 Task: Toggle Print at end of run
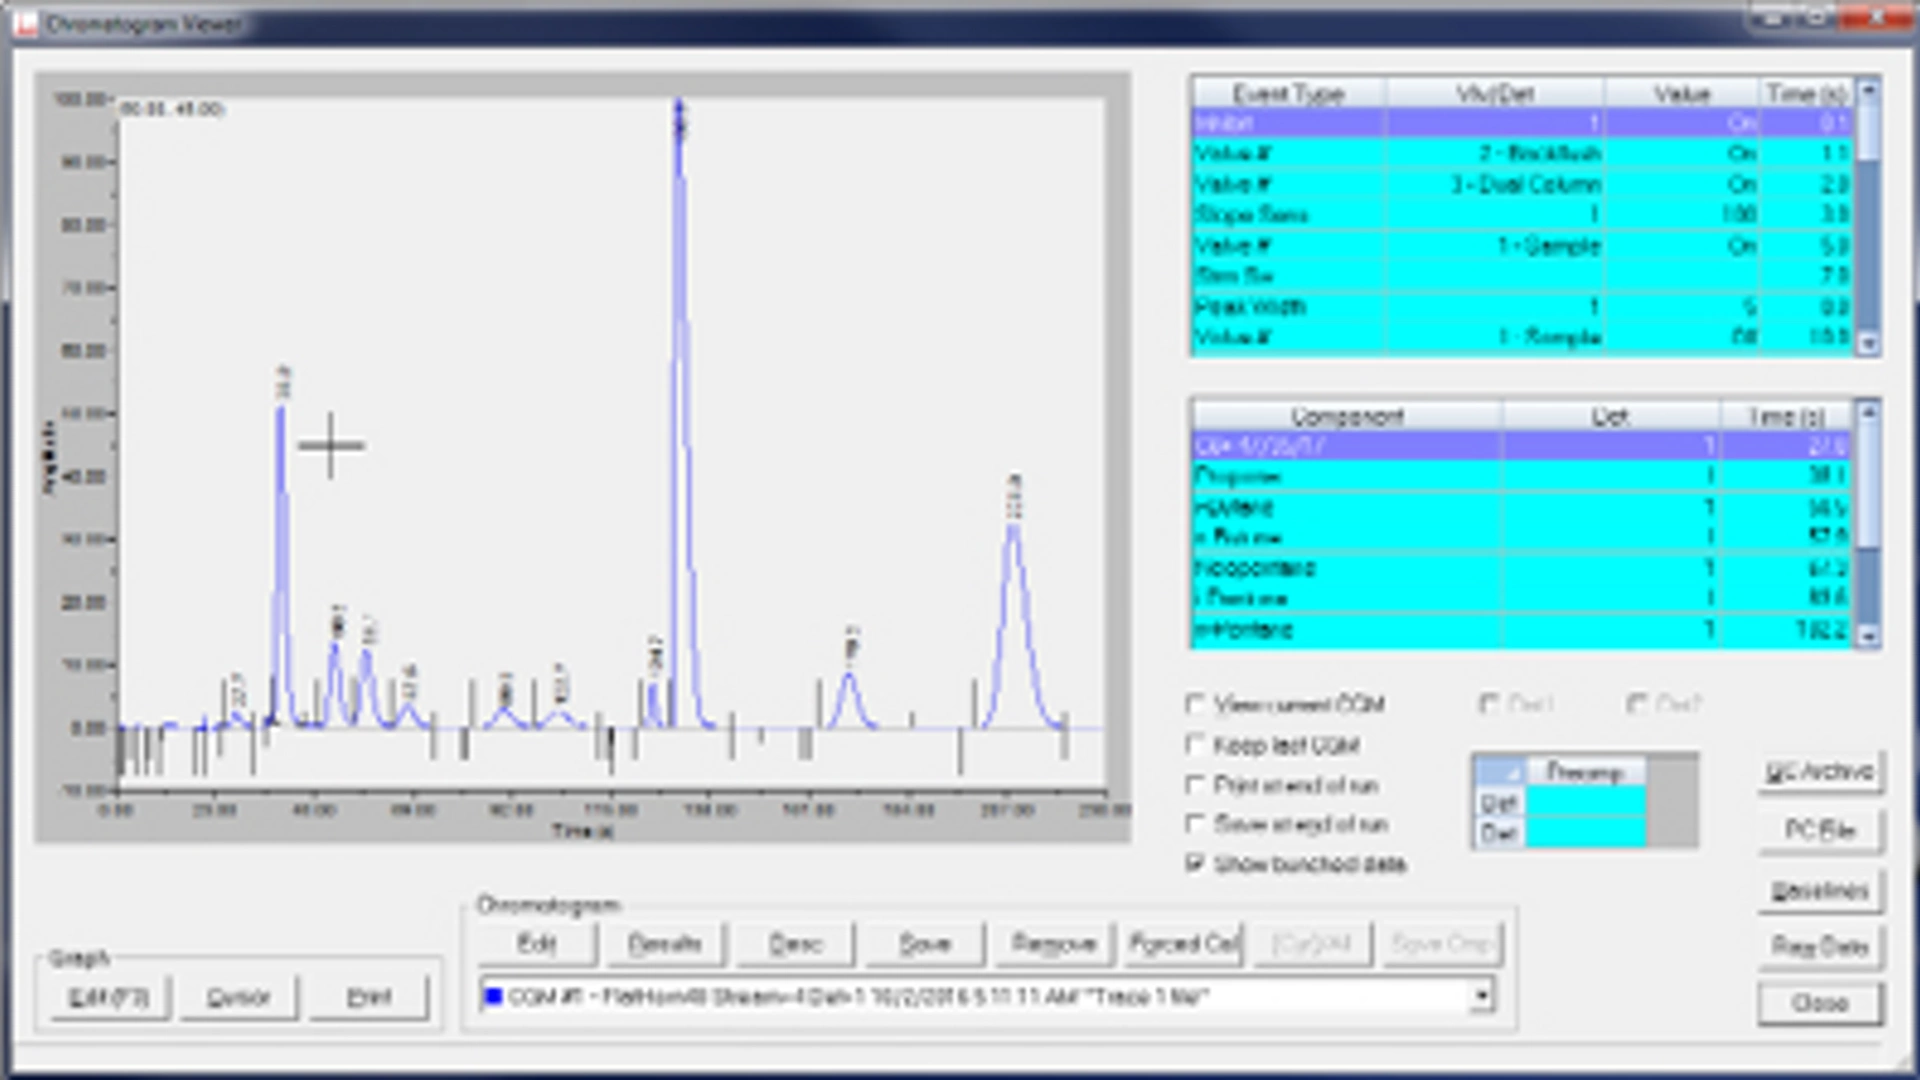(1196, 786)
